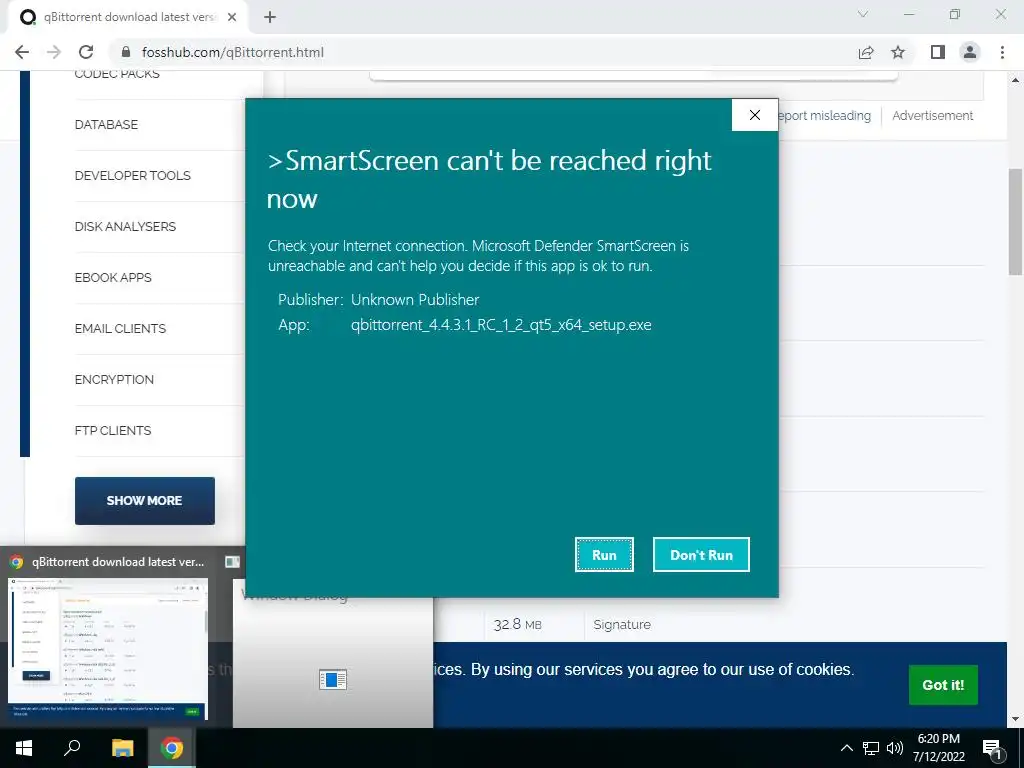Open the tab search chevron
This screenshot has height=768, width=1024.
tap(863, 14)
